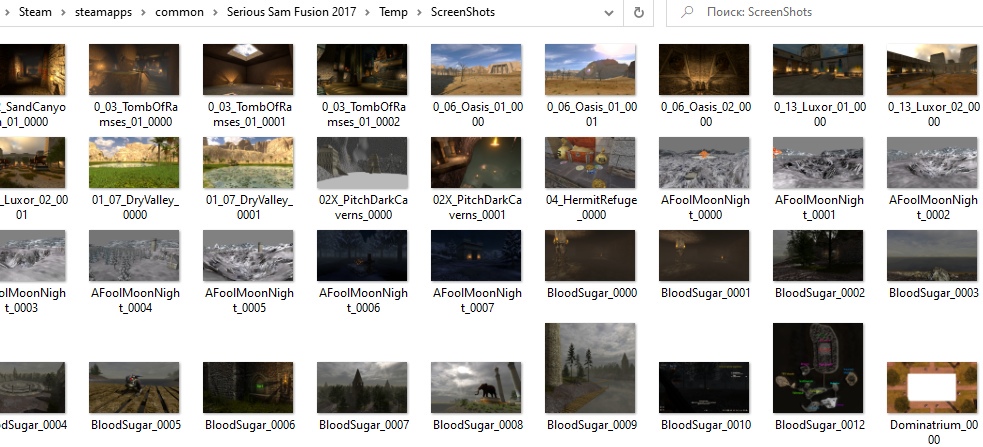Viewport: 983px width, 447px height.
Task: Open the address bar history dropdown
Action: (608, 13)
